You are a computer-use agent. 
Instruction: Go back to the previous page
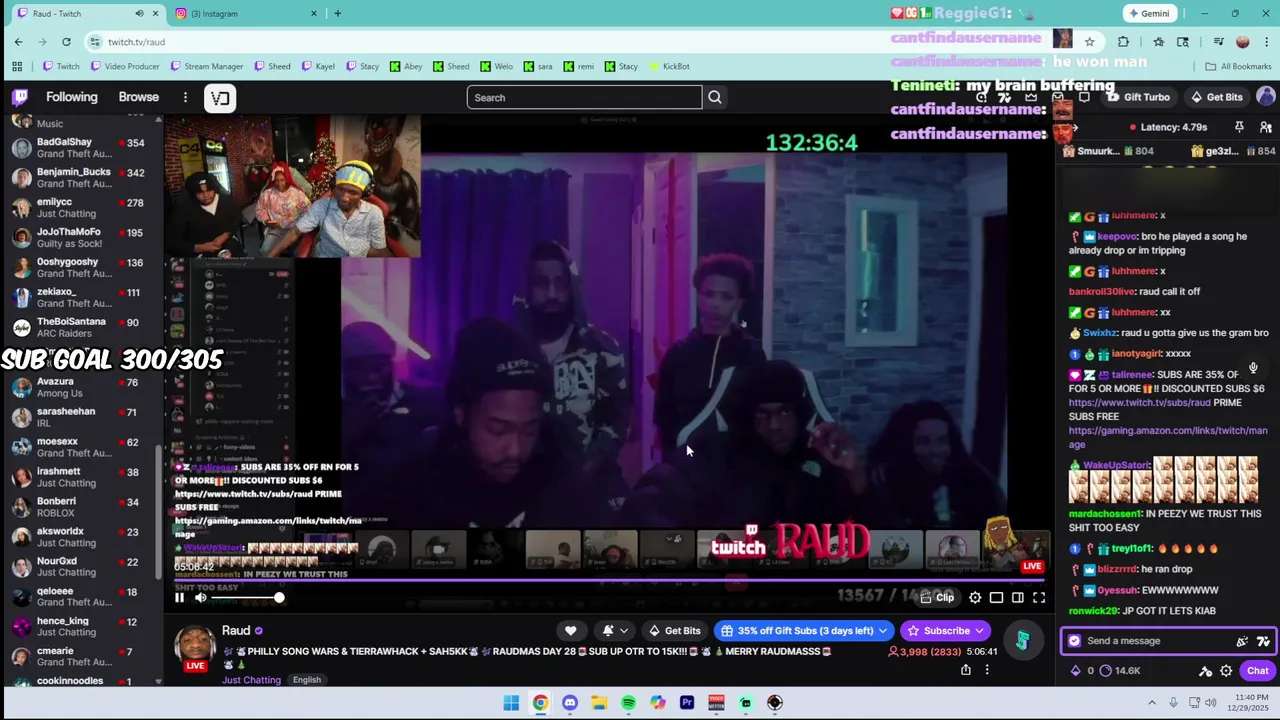pos(18,41)
